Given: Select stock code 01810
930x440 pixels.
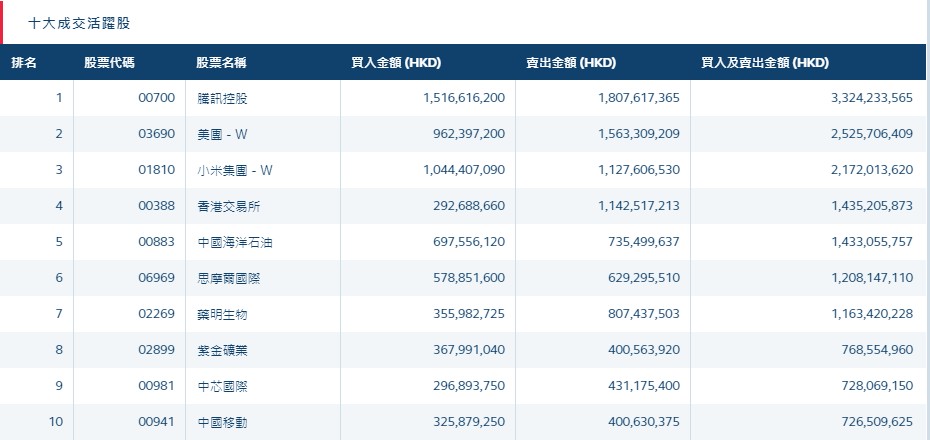Looking at the screenshot, I should coord(157,170).
